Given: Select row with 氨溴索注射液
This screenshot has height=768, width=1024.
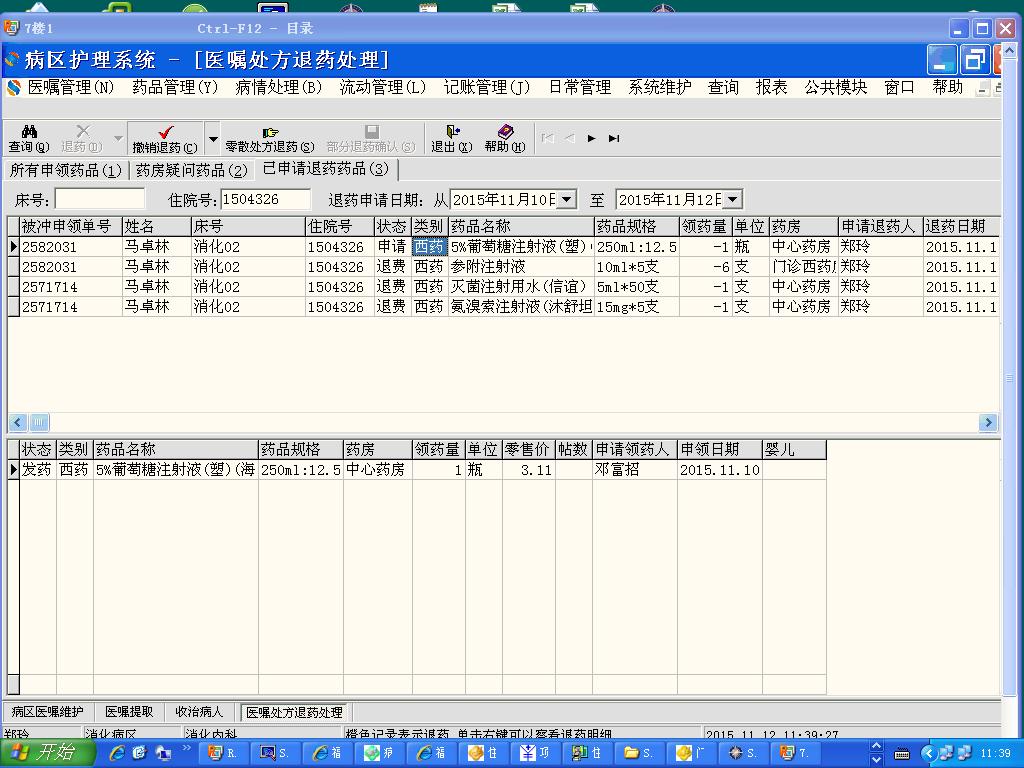Looking at the screenshot, I should pyautogui.click(x=503, y=306).
